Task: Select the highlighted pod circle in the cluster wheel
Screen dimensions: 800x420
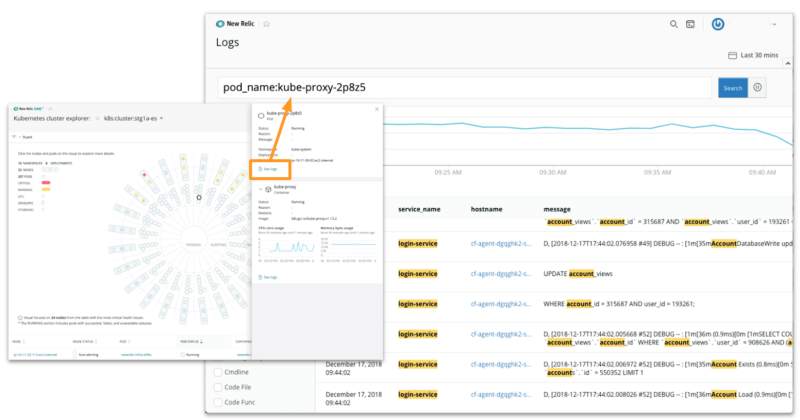Action: (x=199, y=197)
